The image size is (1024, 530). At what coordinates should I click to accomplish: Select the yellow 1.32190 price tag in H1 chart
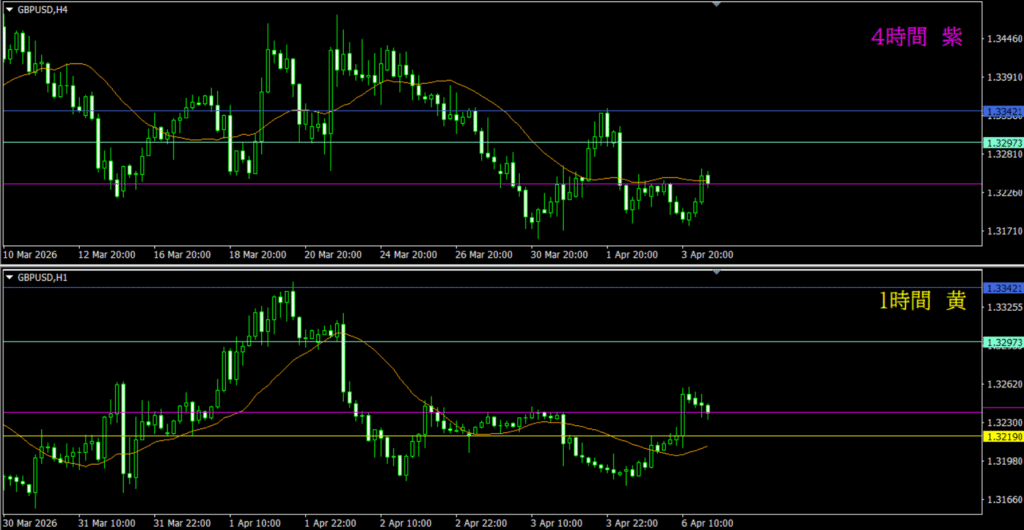(x=1001, y=436)
